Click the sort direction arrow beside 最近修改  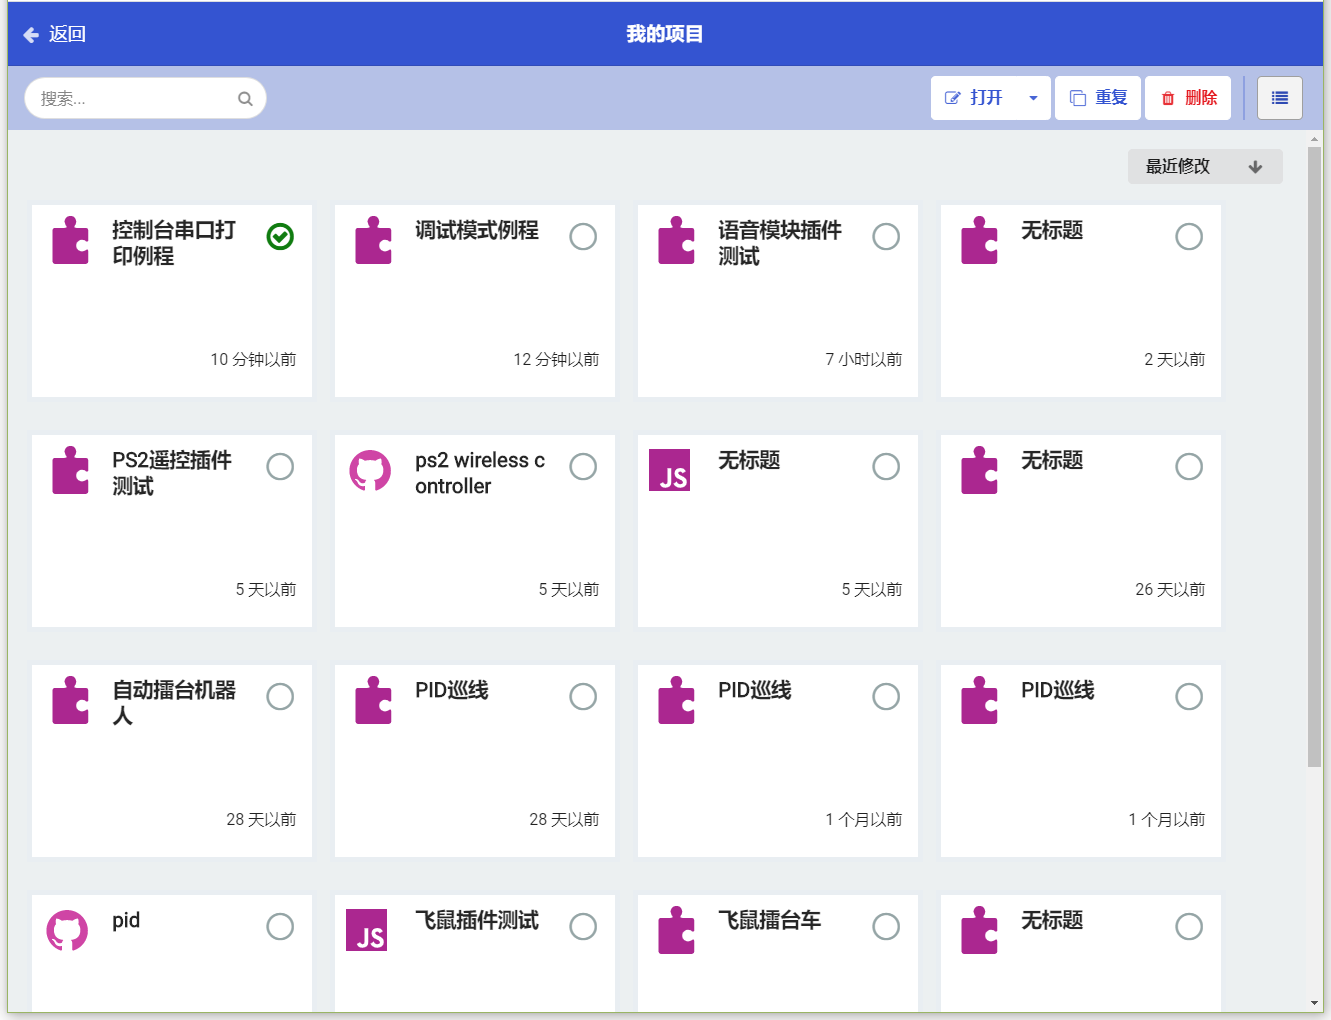(1256, 166)
